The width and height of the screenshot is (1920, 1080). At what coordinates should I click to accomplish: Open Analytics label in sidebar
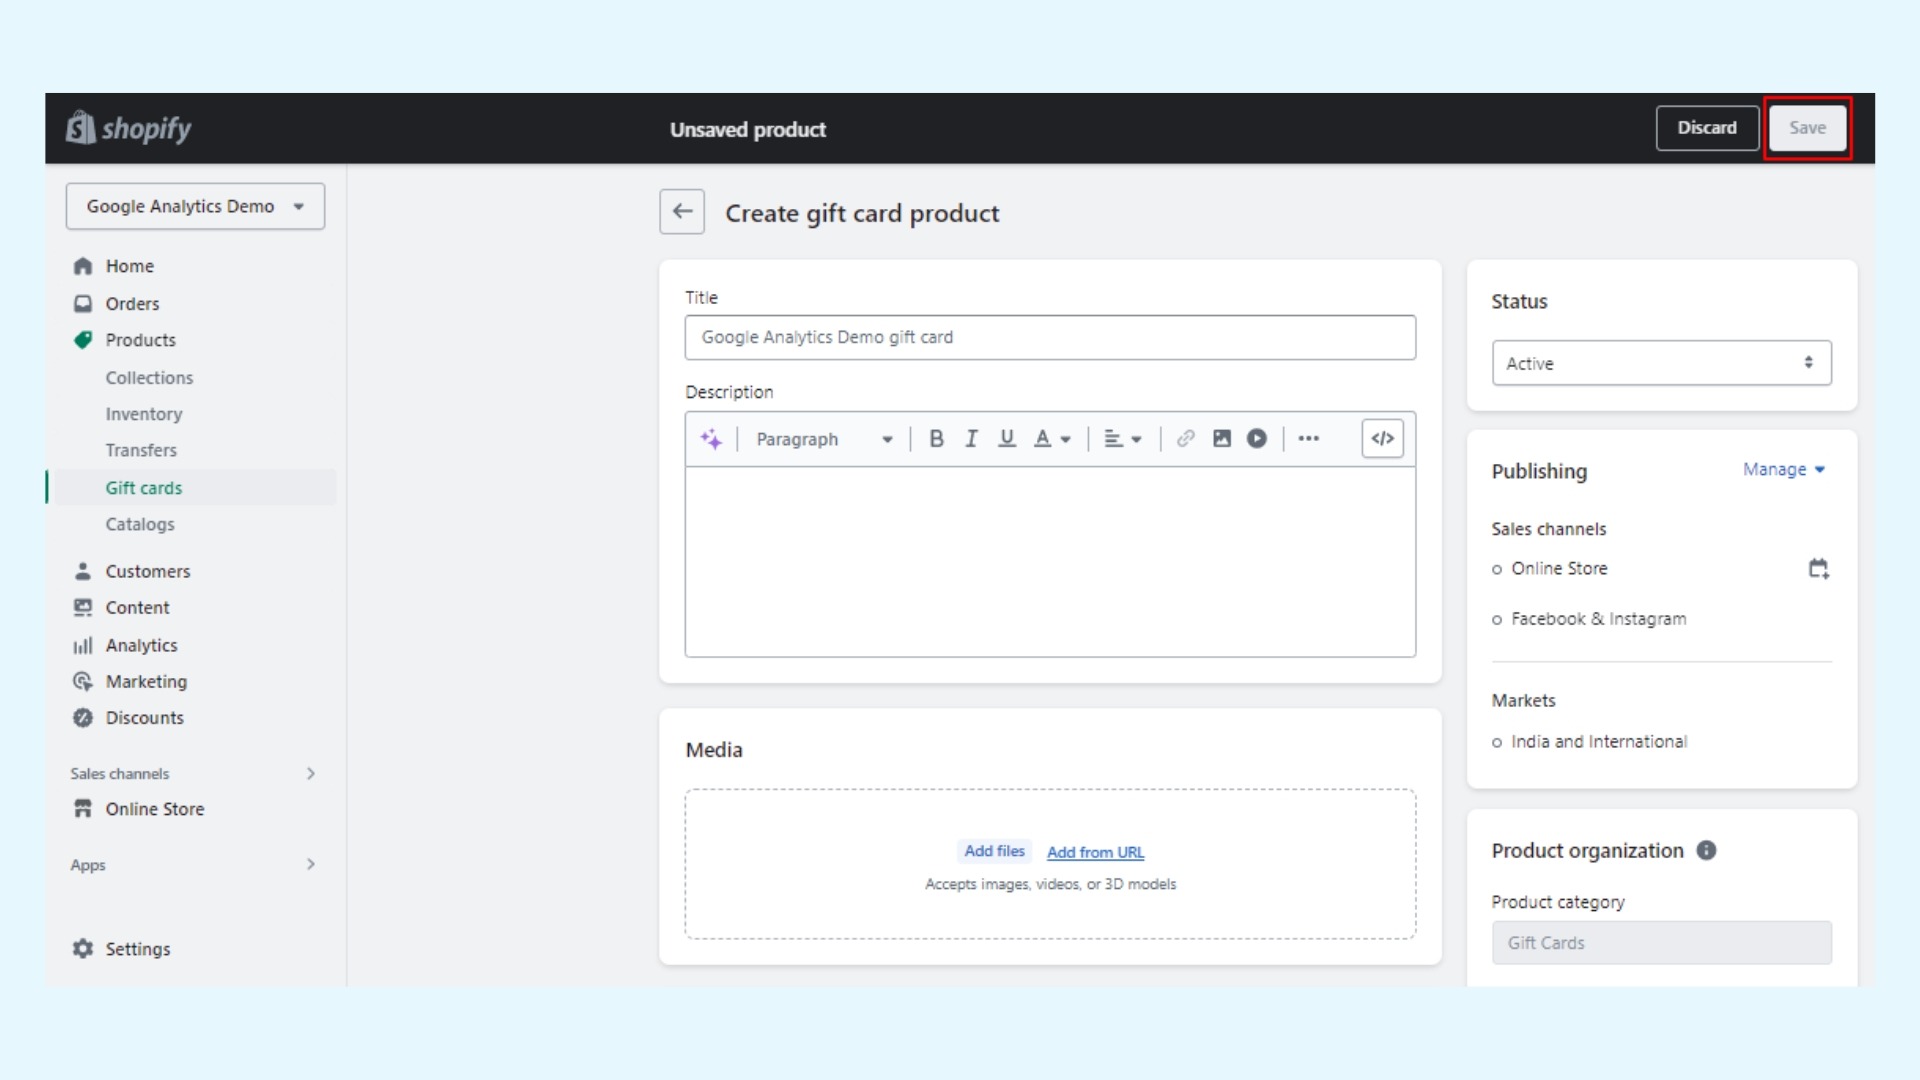click(x=141, y=645)
